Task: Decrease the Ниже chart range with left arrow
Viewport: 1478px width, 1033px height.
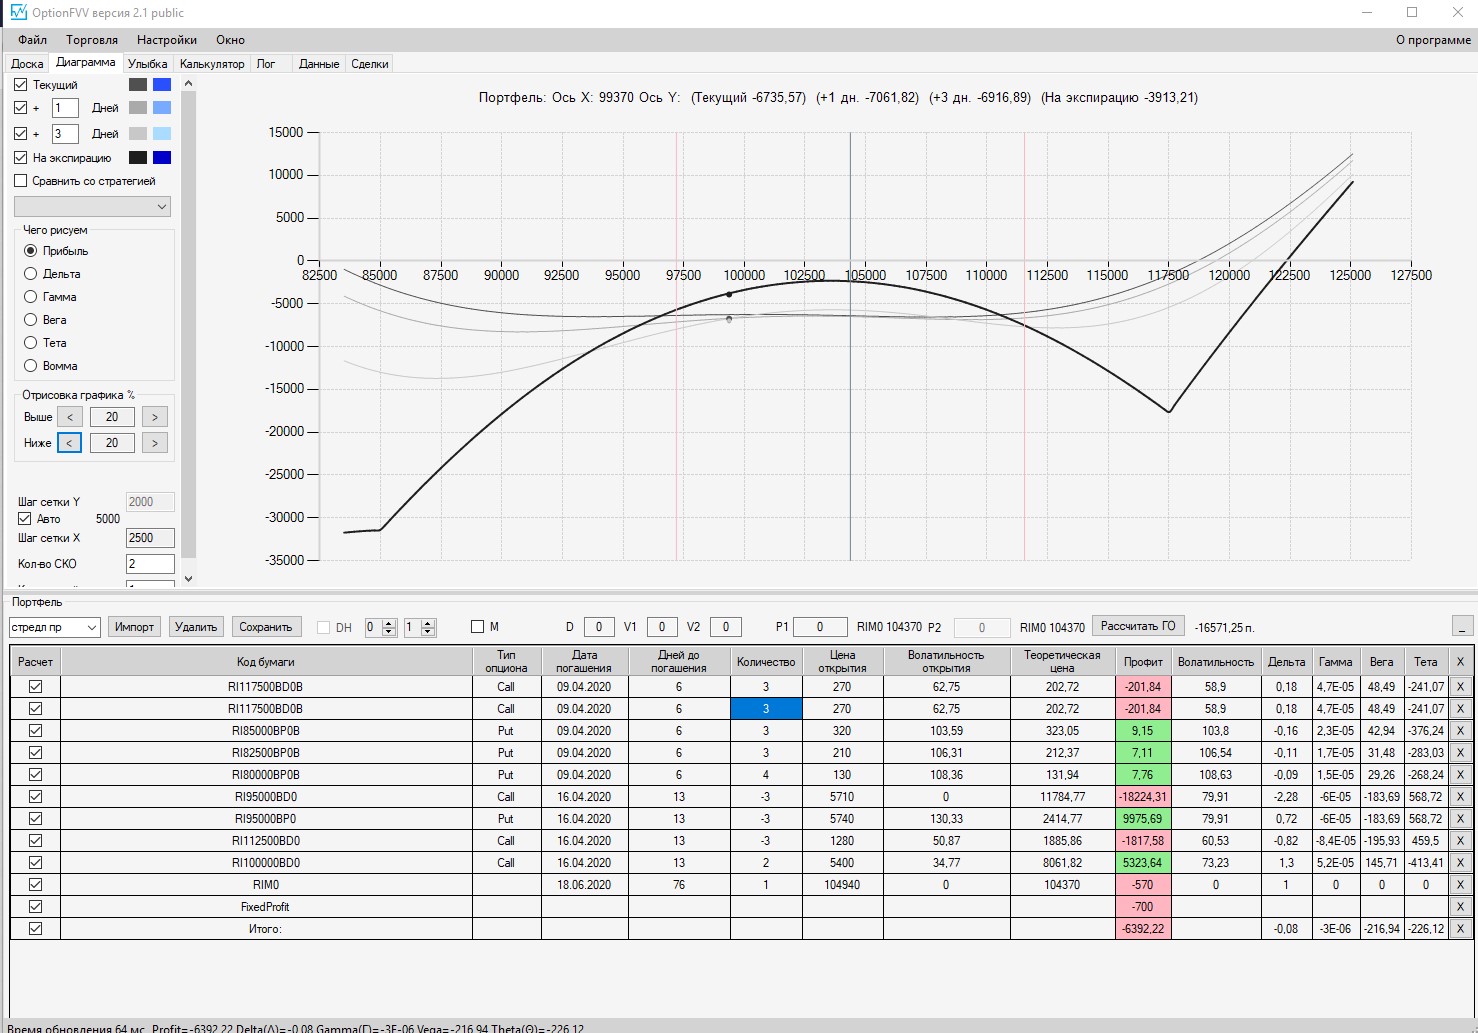Action: (x=70, y=443)
